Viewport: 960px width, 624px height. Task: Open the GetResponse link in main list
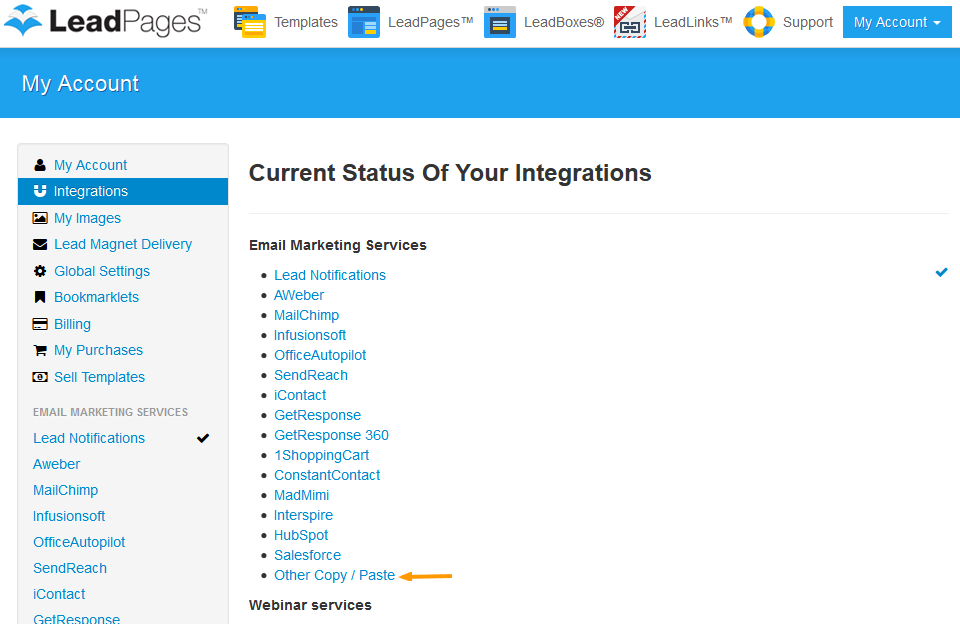click(317, 415)
